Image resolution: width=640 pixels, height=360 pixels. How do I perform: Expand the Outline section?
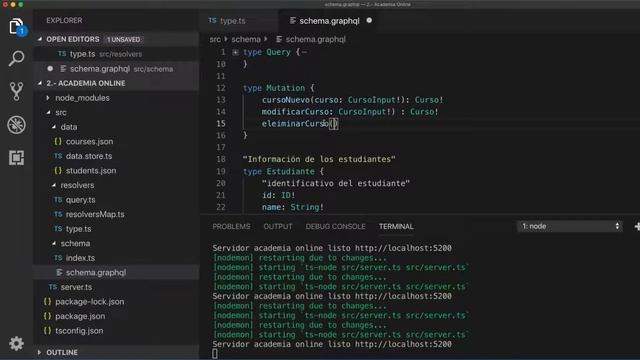(x=40, y=352)
